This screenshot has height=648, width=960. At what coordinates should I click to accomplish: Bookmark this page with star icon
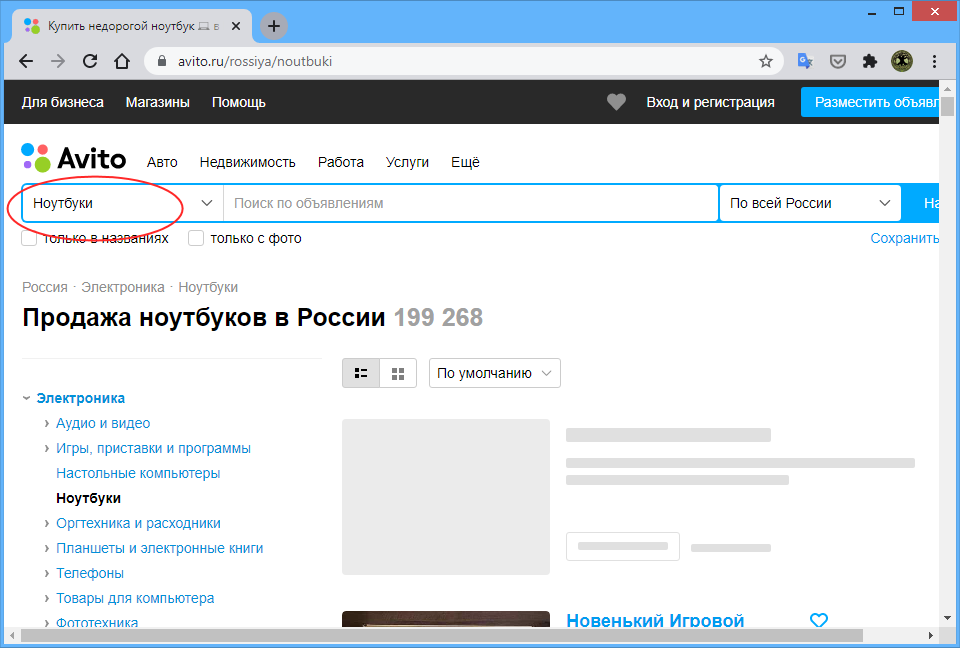click(766, 61)
